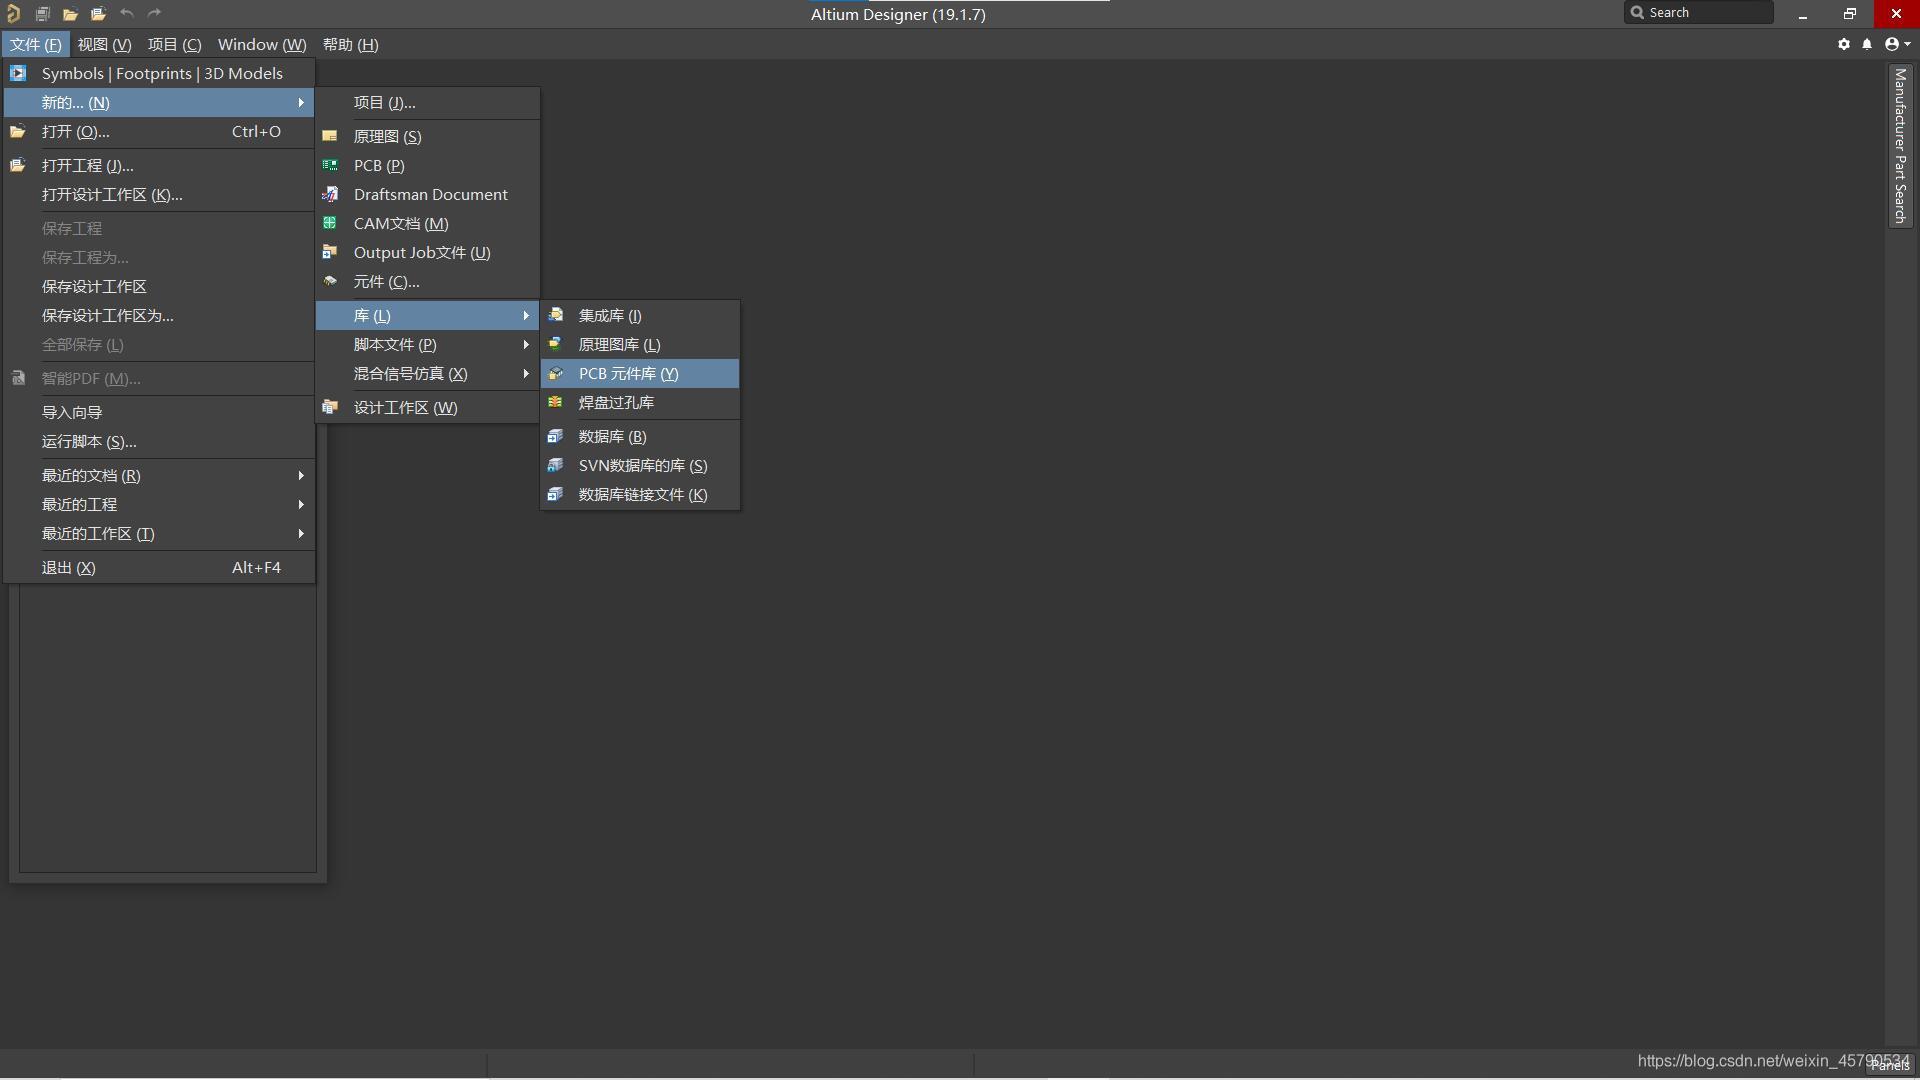Expand the 最近的文档 (R) submenu arrow

tap(300, 475)
